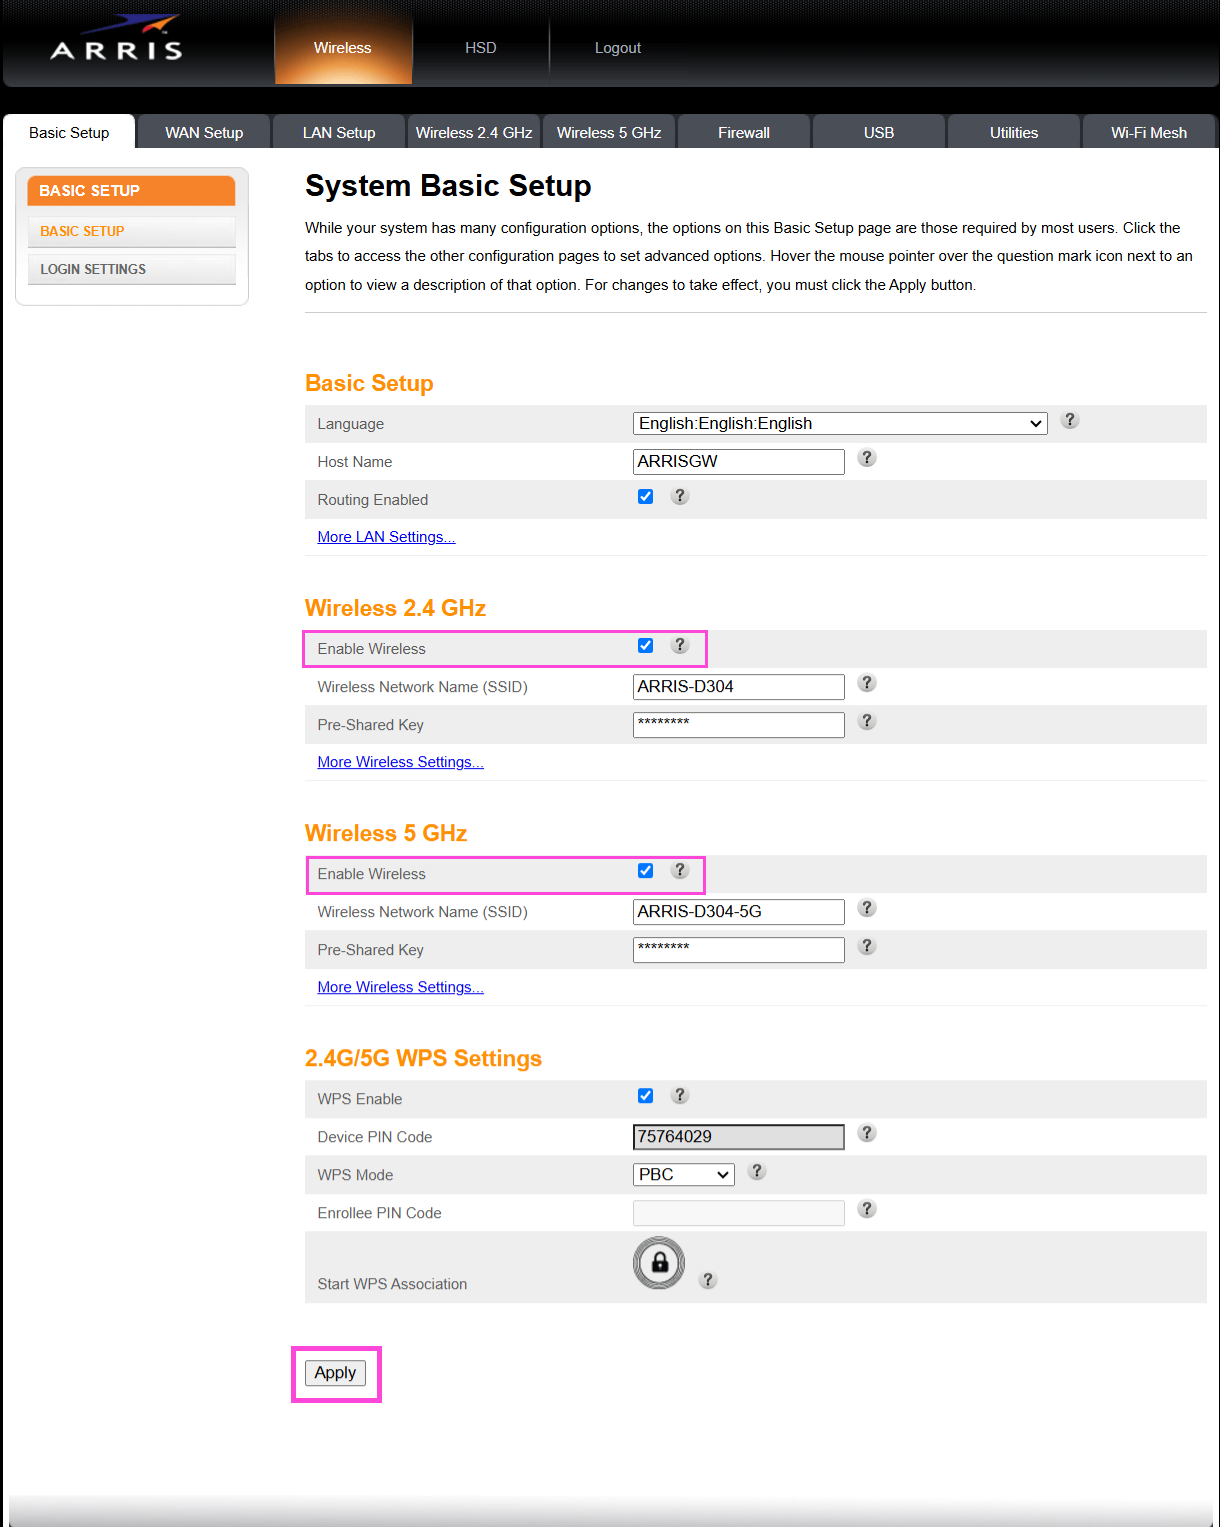Screen dimensions: 1220x1527
Task: Open help for Device PIN Code
Action: [x=866, y=1133]
